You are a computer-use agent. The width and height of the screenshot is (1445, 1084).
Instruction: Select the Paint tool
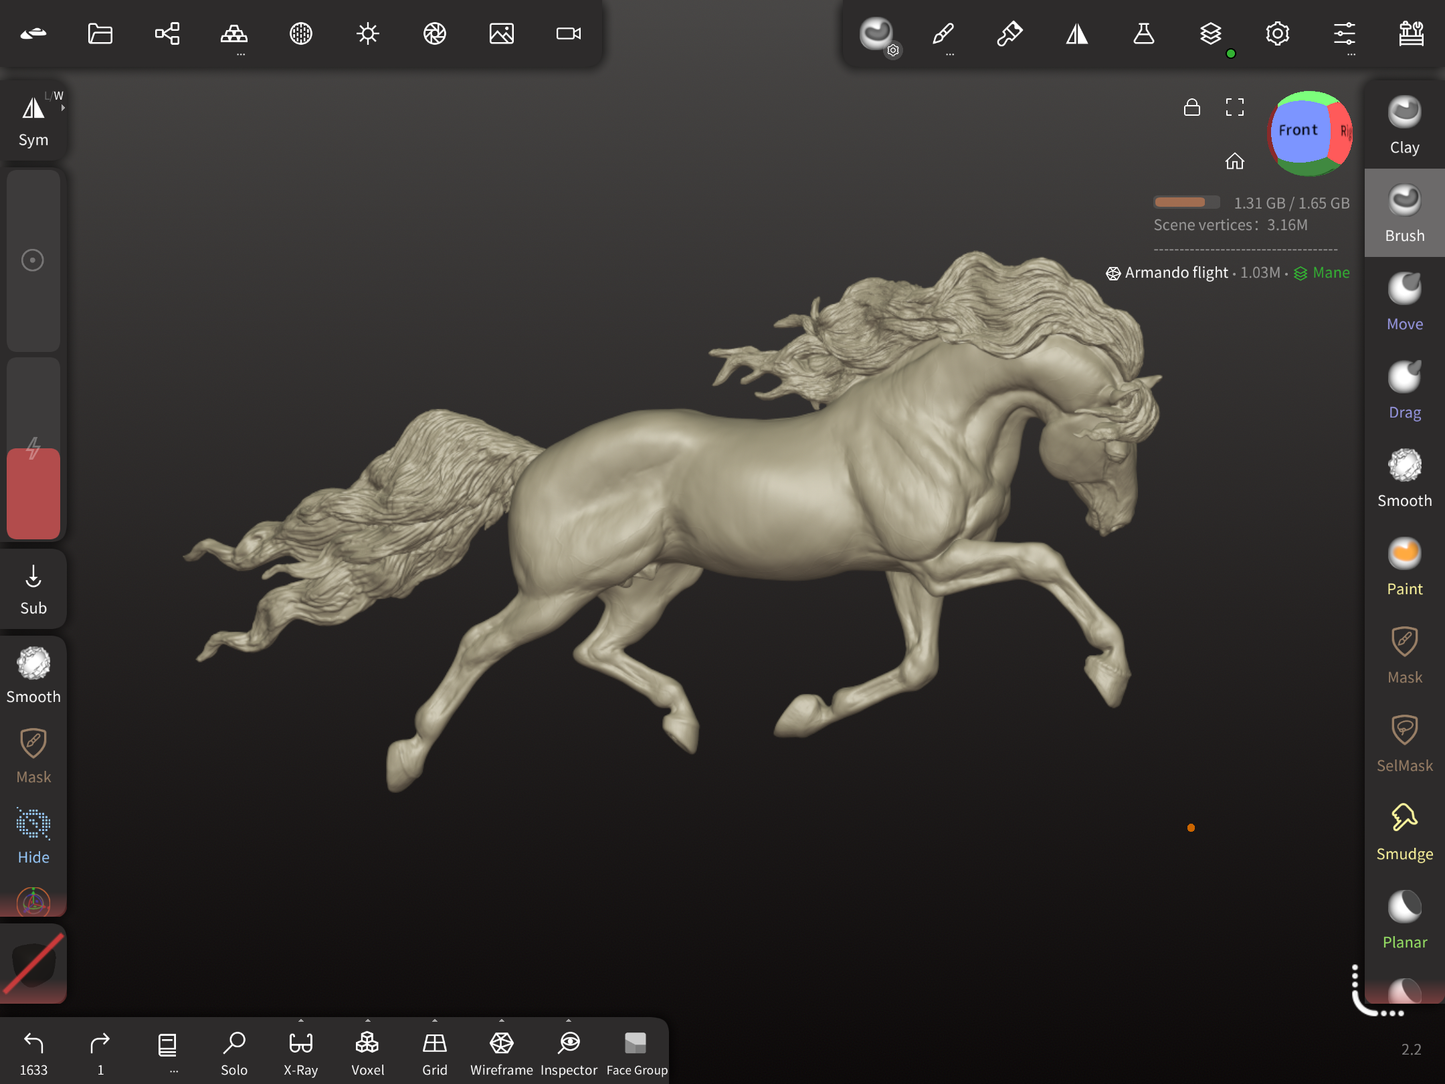click(1404, 566)
